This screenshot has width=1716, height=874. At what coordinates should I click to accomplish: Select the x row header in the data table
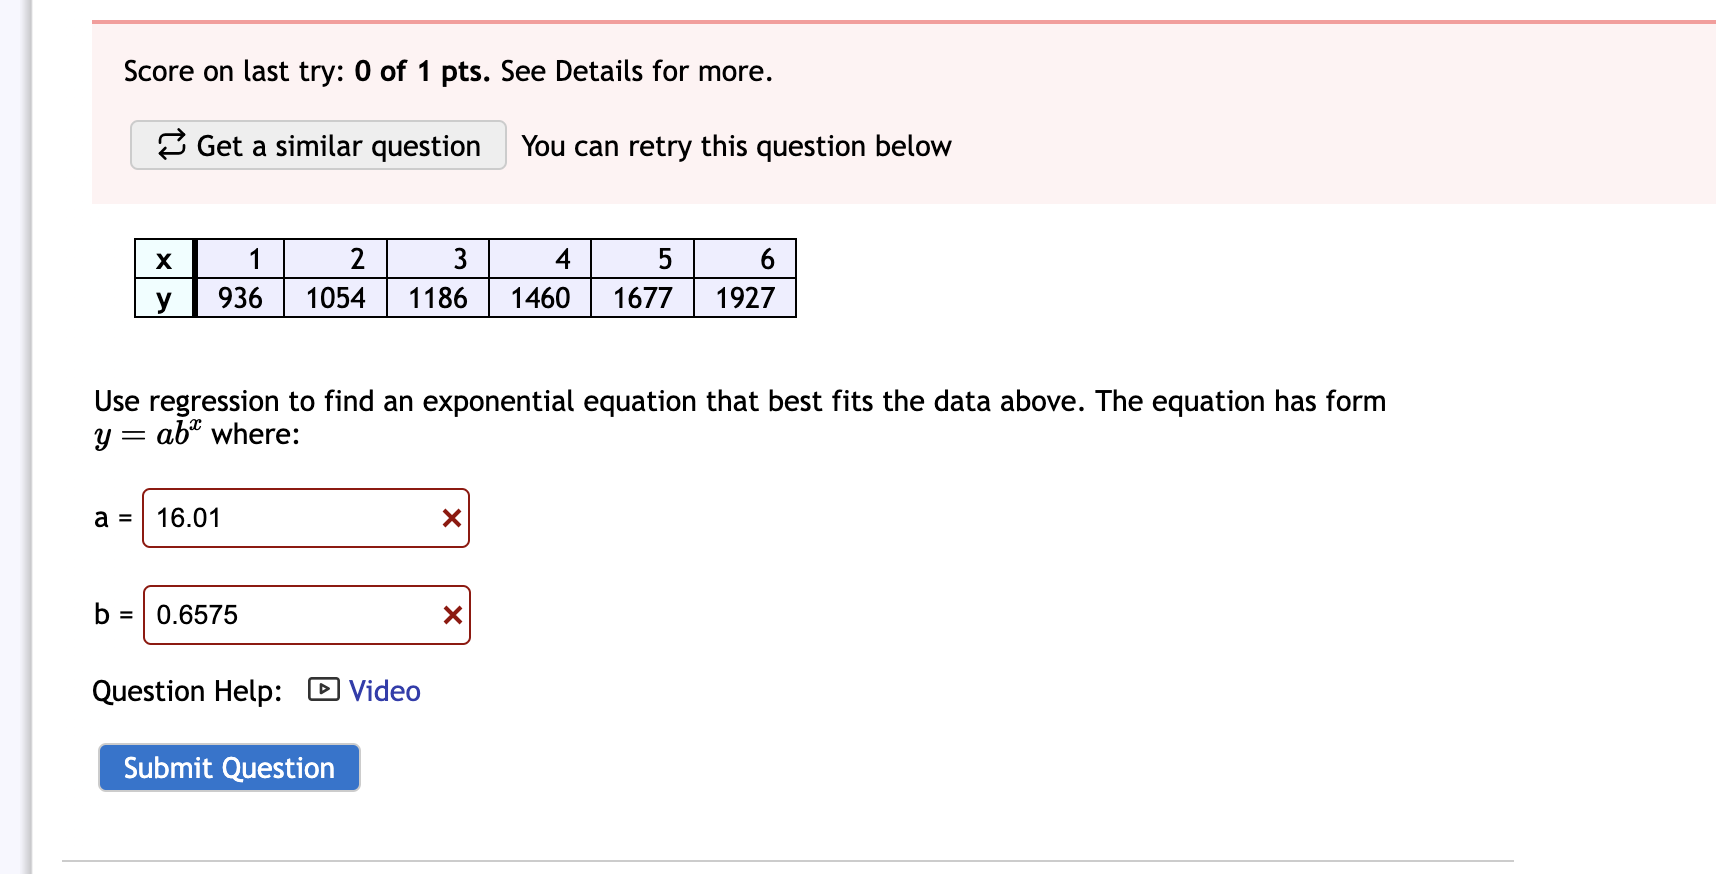point(163,260)
